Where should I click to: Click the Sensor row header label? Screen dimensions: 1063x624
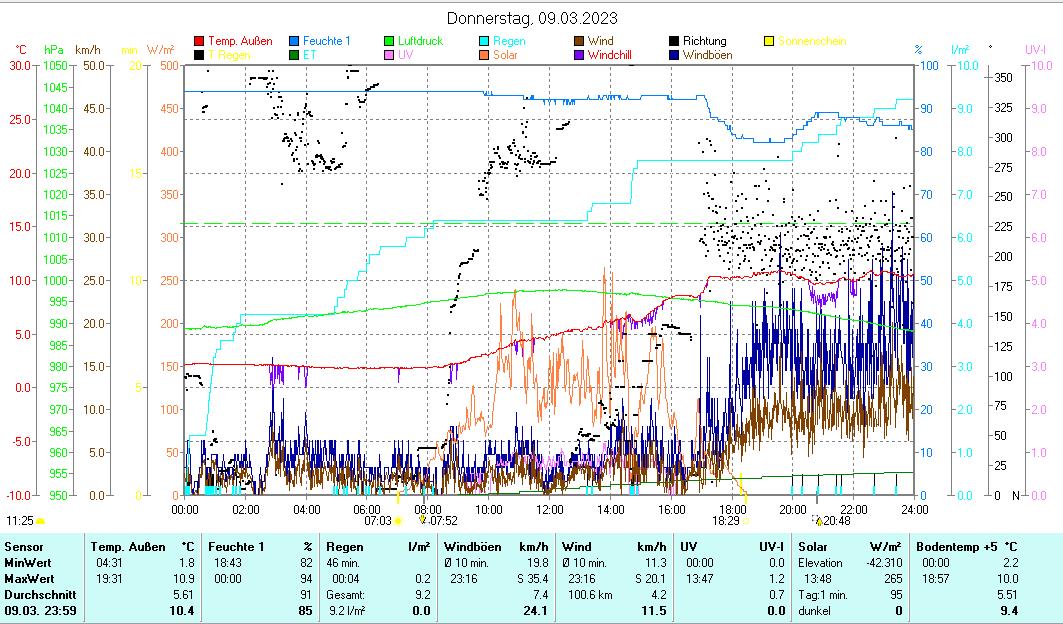point(24,547)
